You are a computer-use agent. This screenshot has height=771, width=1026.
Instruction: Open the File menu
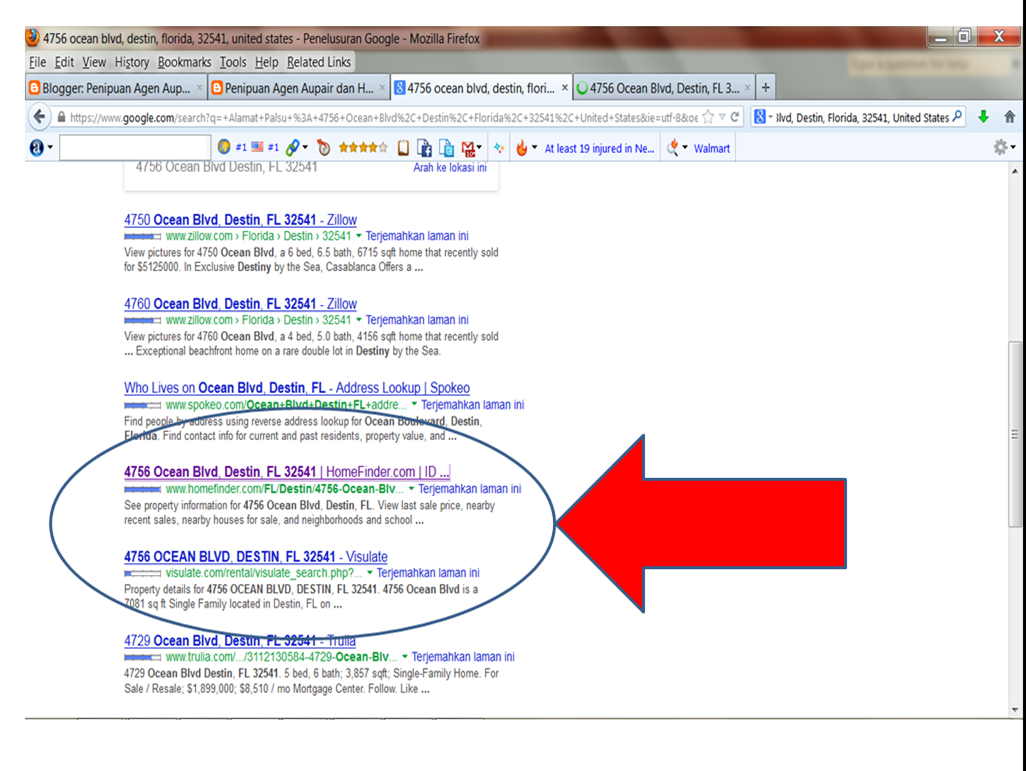click(37, 62)
